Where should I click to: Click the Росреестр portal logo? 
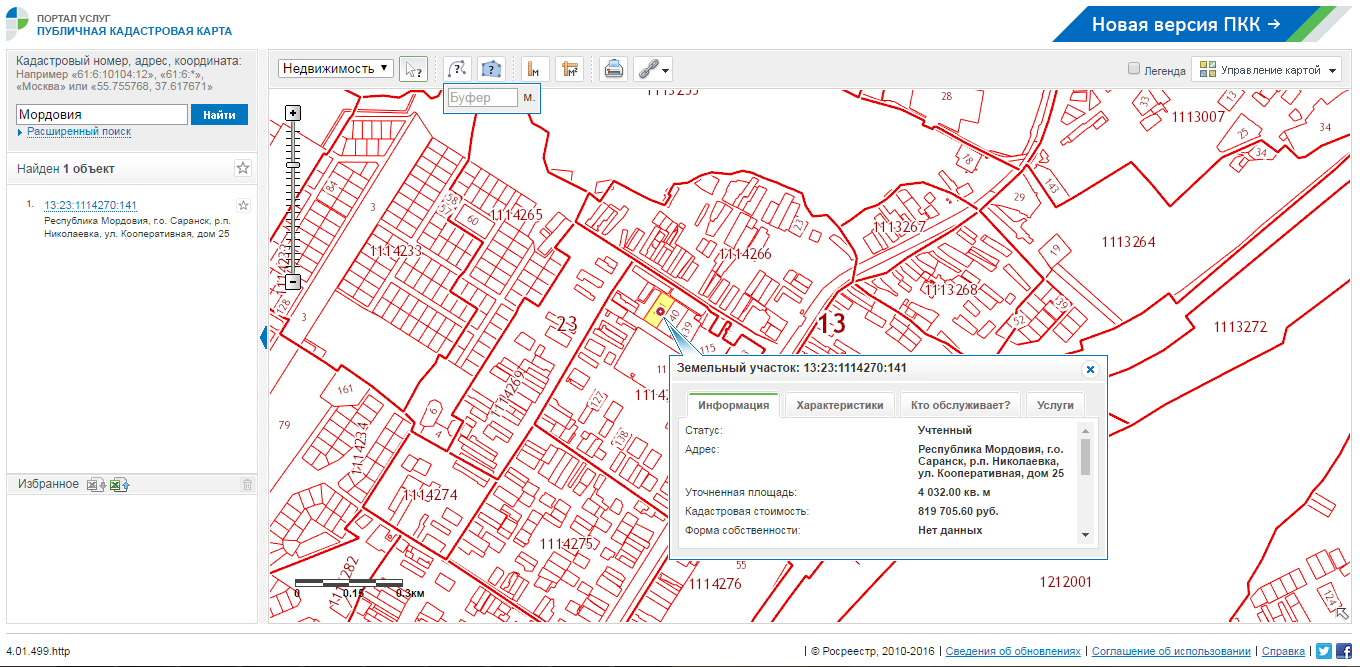pos(18,23)
